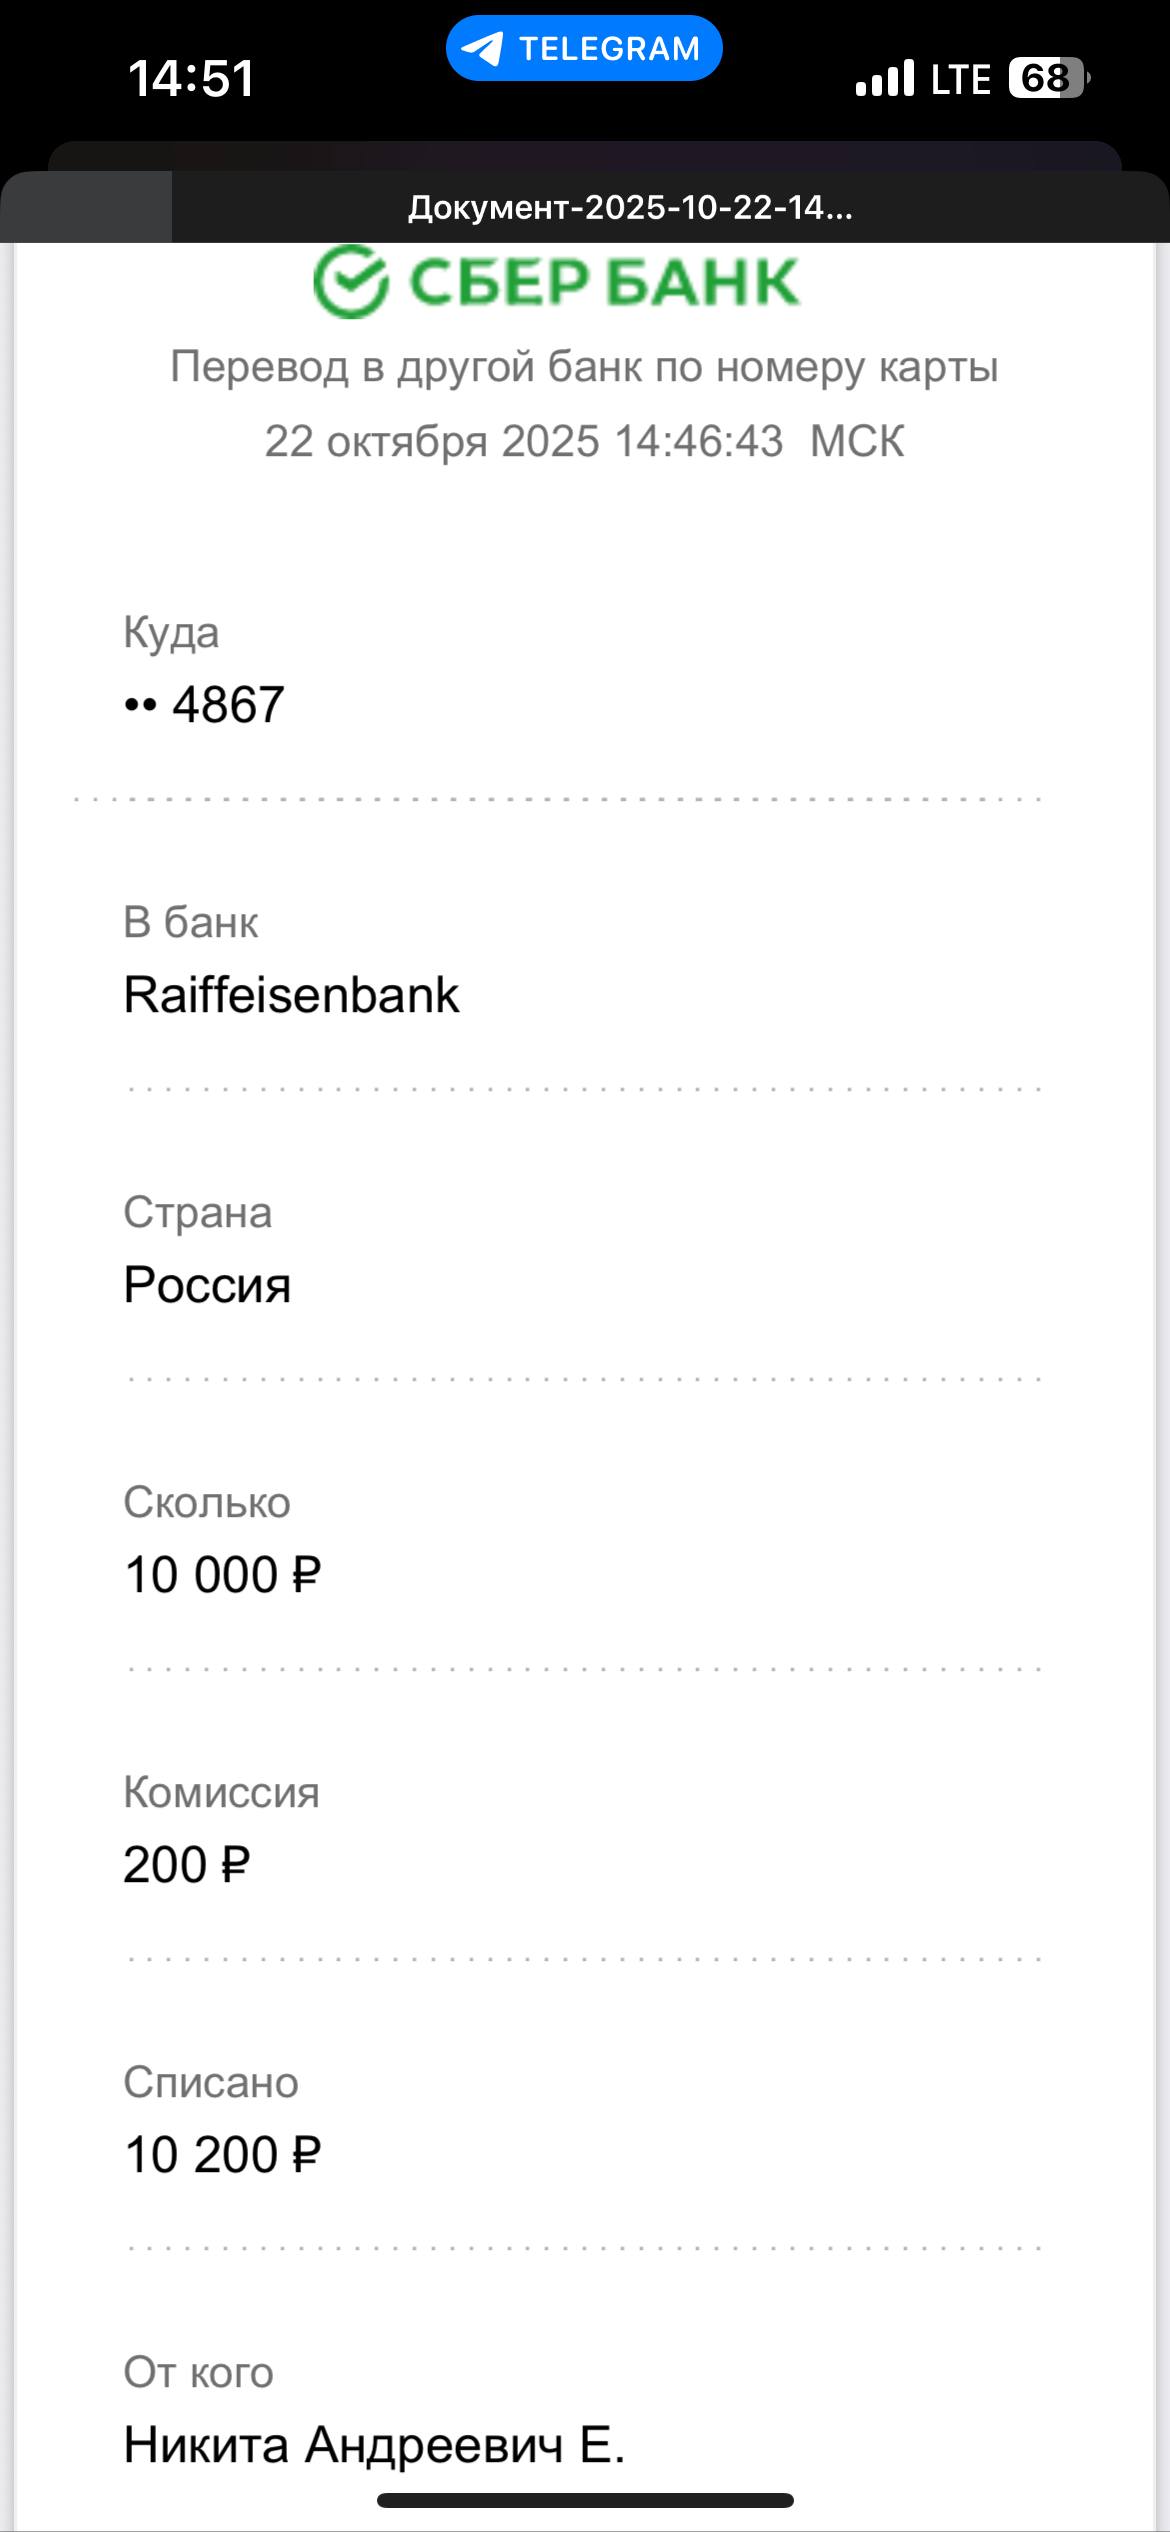Tap the LTE network indicator

[x=960, y=79]
